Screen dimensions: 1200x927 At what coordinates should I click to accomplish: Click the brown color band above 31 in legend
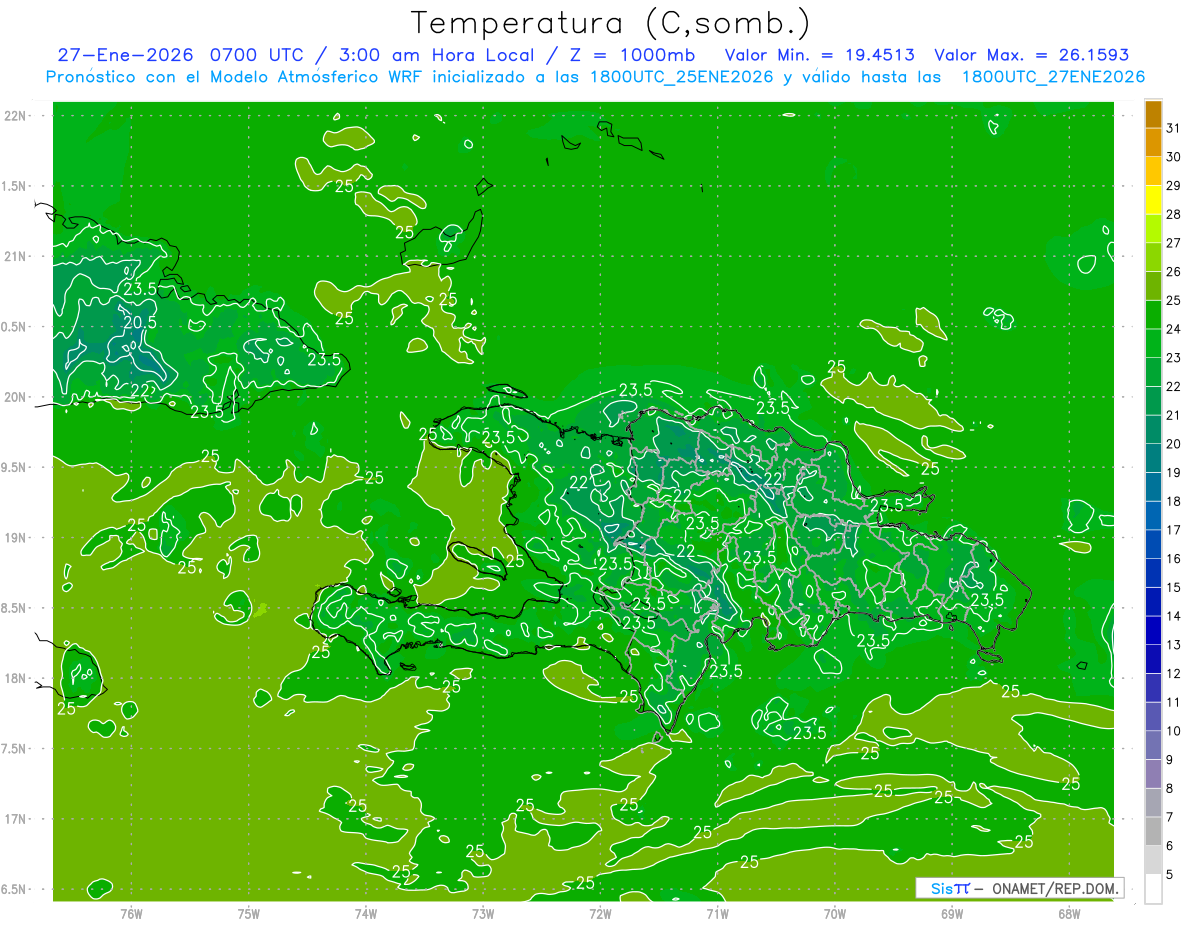[1153, 113]
